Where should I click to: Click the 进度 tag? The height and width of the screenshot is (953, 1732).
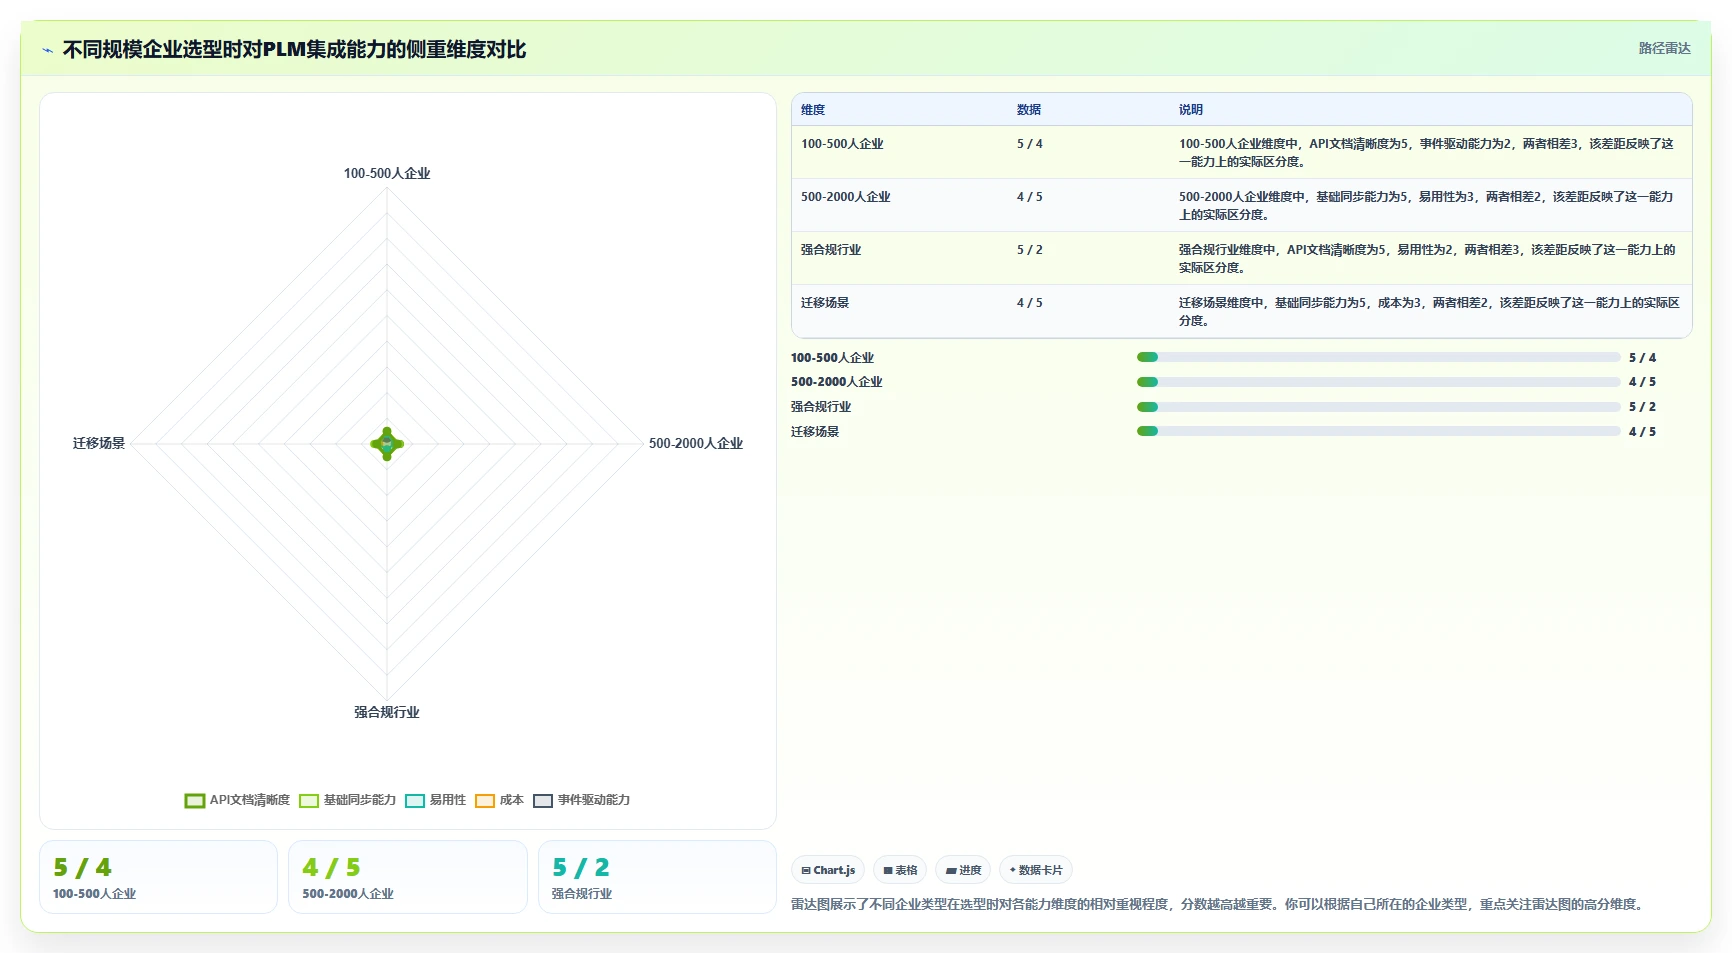964,870
